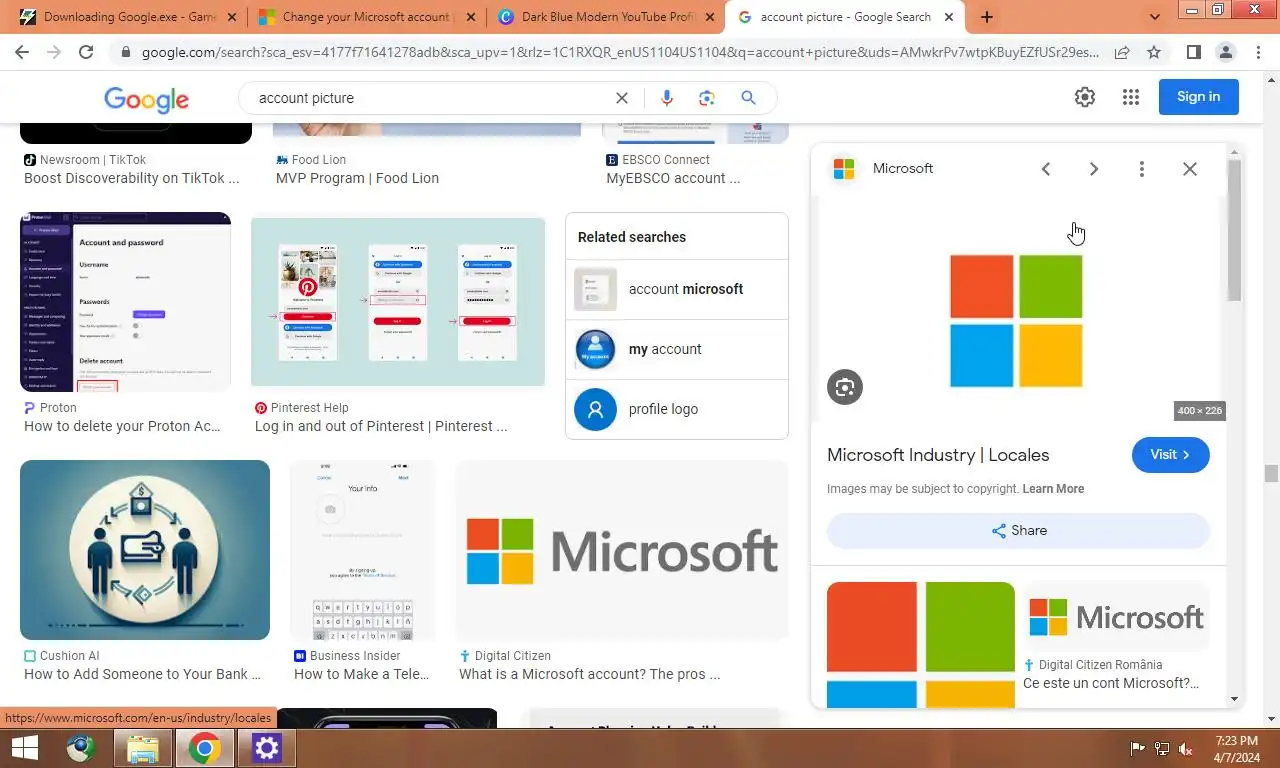Click the muted volume tray icon
The width and height of the screenshot is (1280, 768).
(x=1186, y=748)
